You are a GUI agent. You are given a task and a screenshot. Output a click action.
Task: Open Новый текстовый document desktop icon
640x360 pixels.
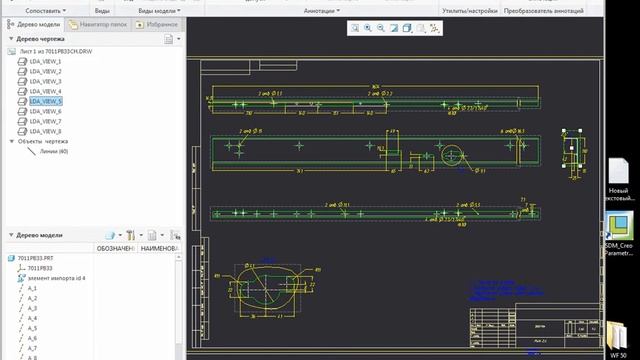618,179
